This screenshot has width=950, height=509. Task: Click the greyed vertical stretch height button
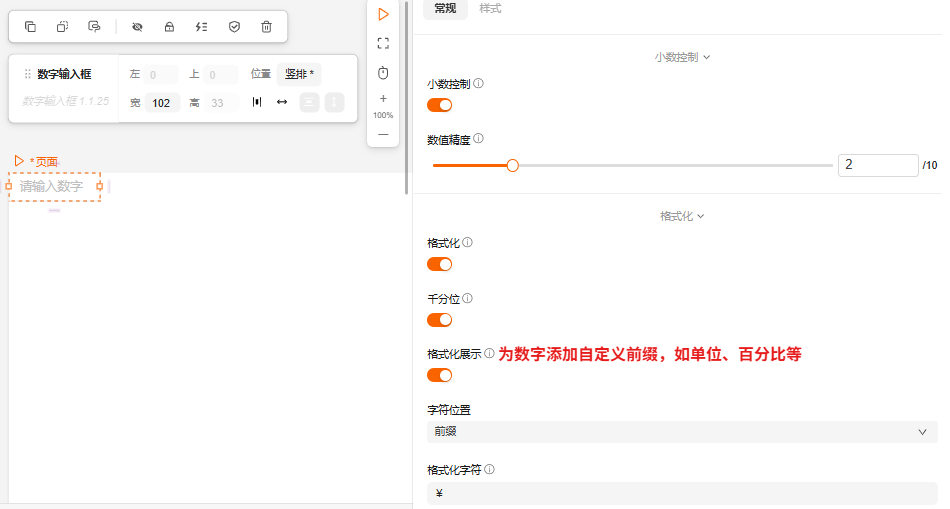[334, 102]
